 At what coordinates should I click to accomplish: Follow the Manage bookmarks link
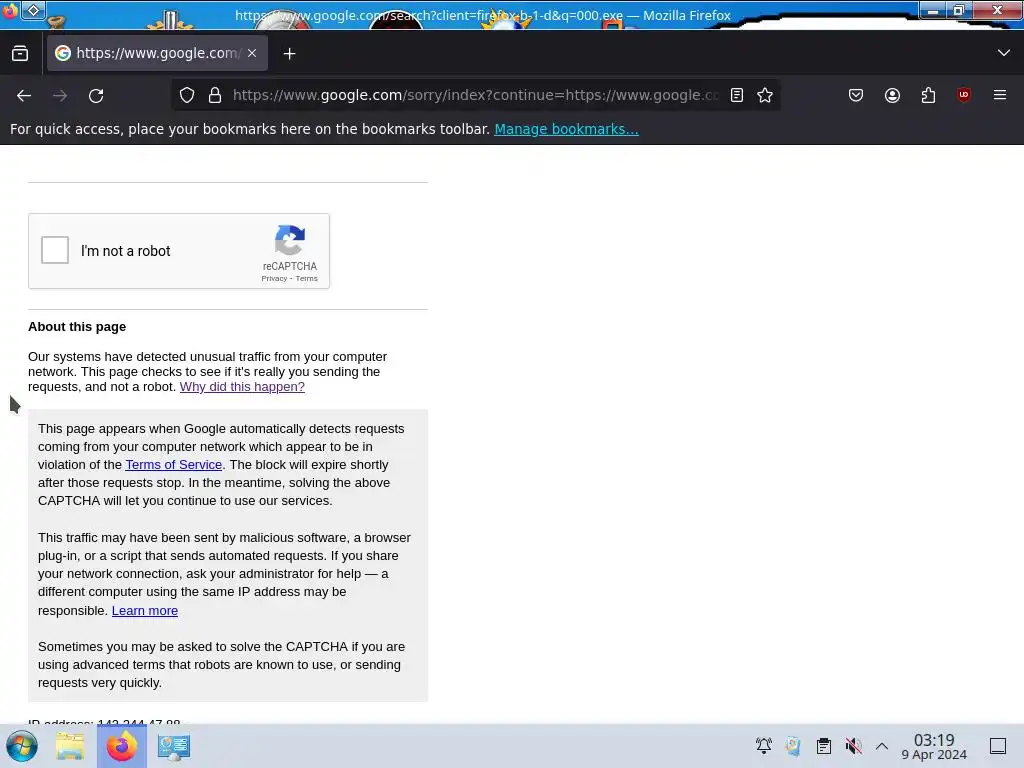point(566,129)
